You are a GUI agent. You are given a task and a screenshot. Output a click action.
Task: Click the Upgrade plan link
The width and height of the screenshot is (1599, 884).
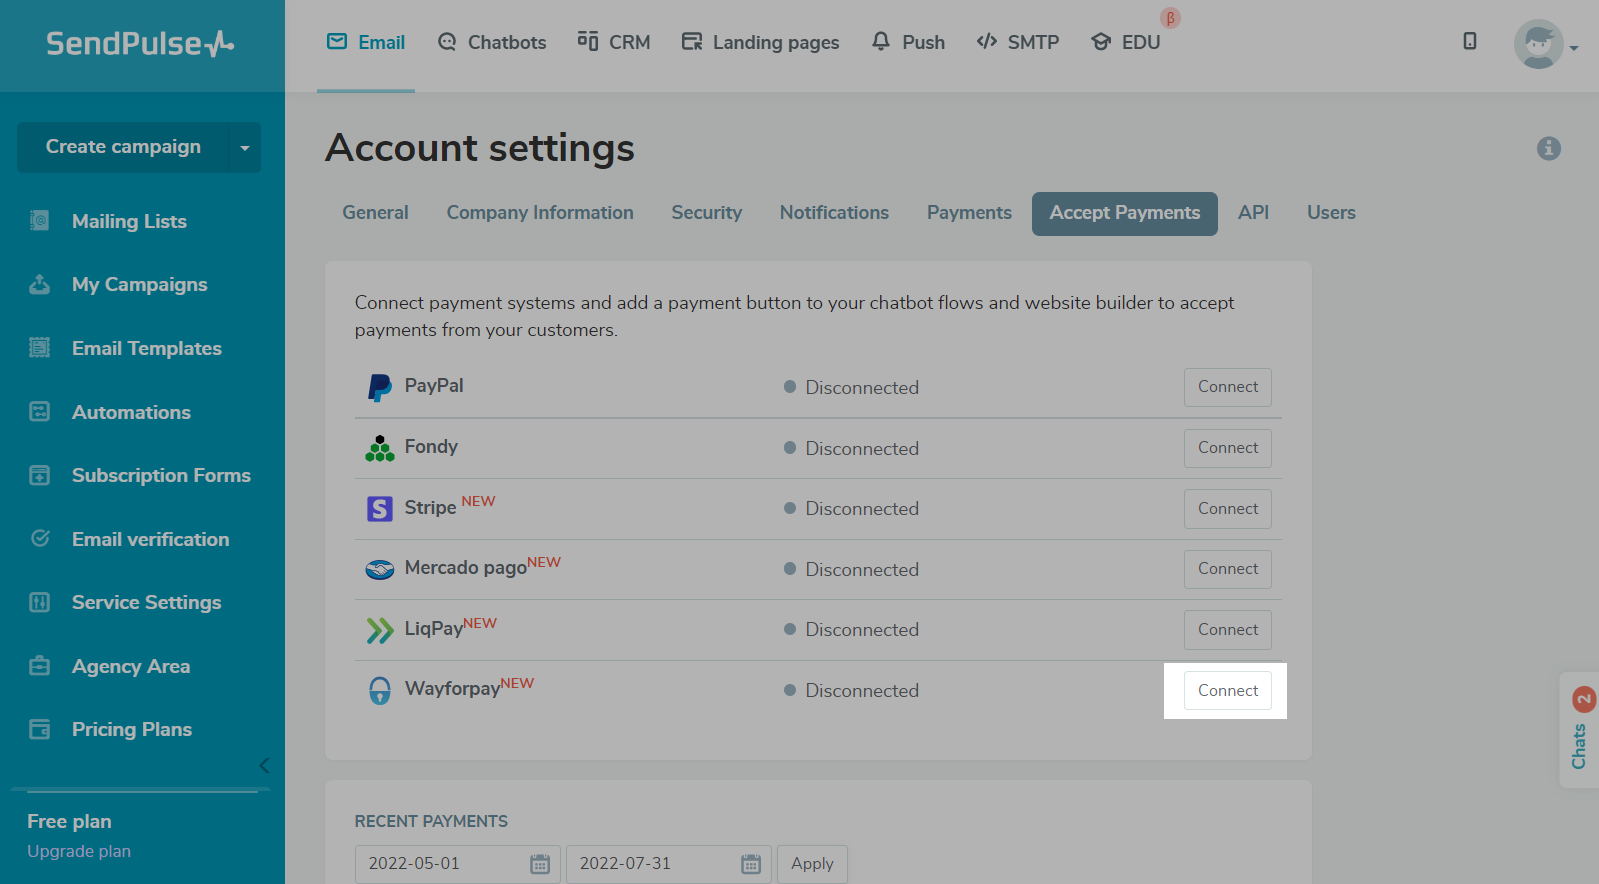coord(79,852)
